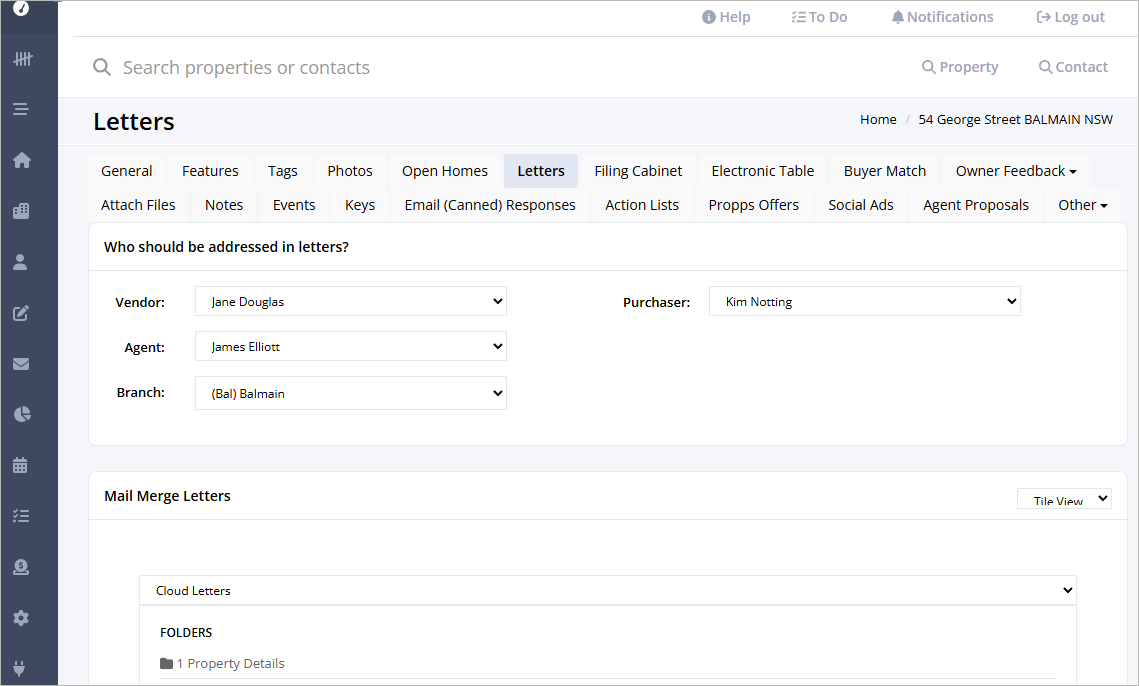The image size is (1139, 686).
Task: Open contacts via the person sidebar icon
Action: (21, 262)
